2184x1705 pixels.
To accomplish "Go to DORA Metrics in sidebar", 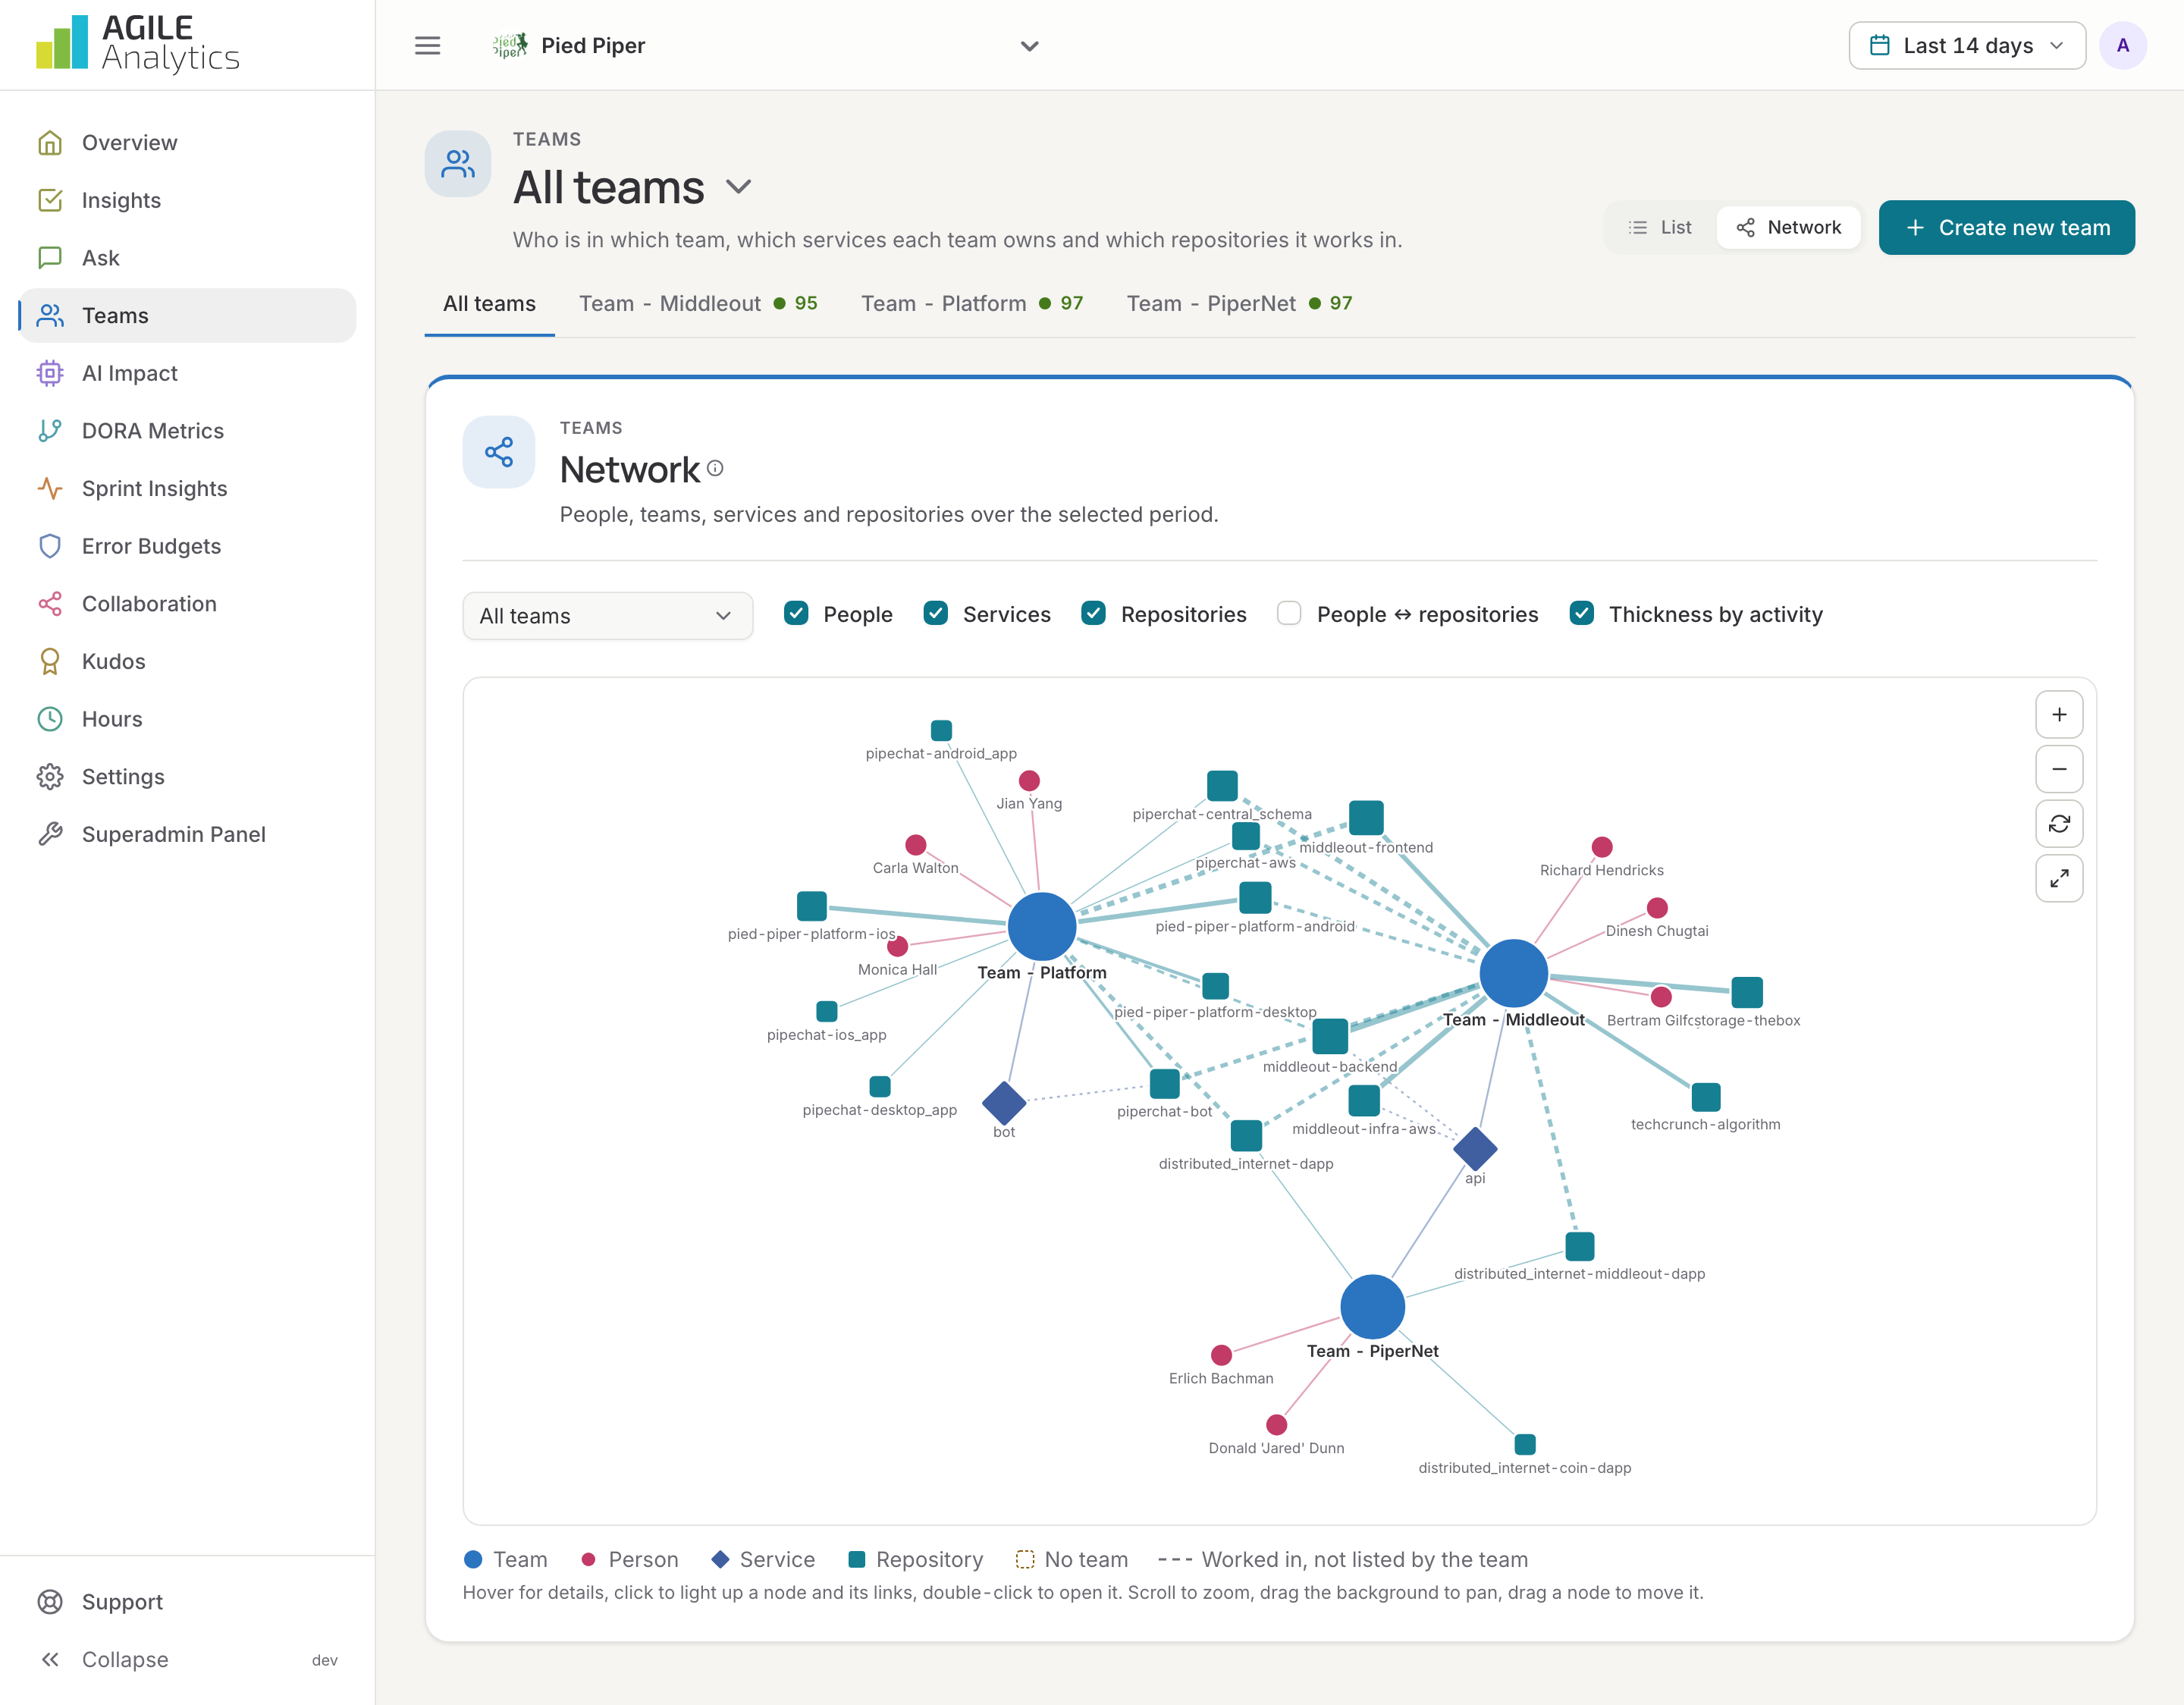I will [188, 431].
